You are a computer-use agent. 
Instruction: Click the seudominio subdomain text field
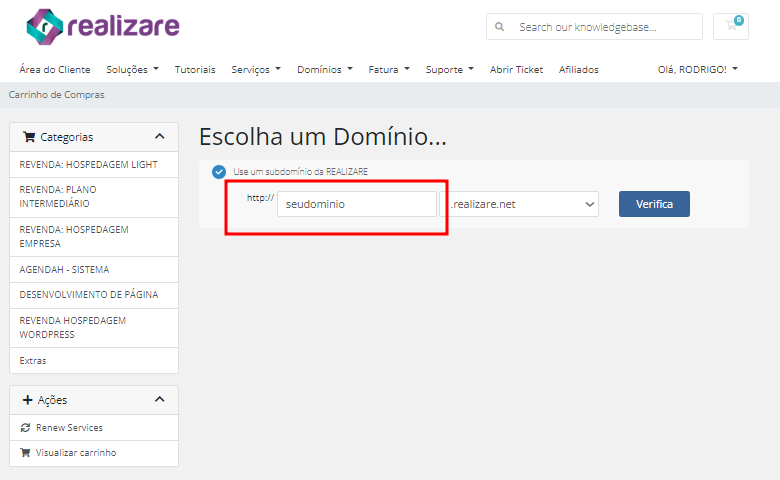point(357,204)
